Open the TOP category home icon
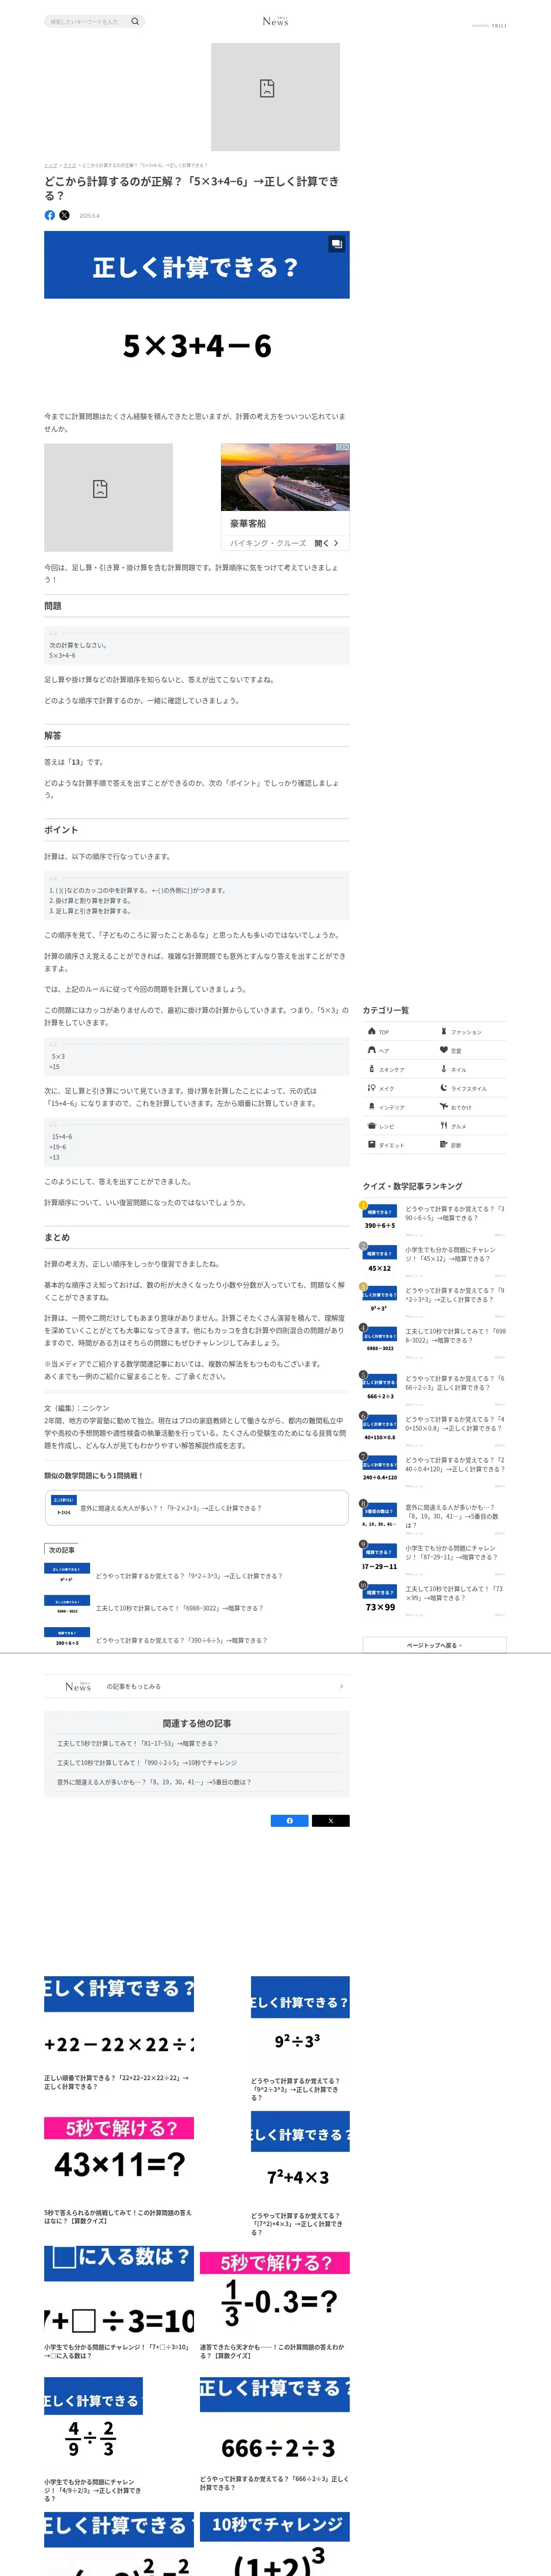This screenshot has height=2576, width=551. [x=372, y=1031]
